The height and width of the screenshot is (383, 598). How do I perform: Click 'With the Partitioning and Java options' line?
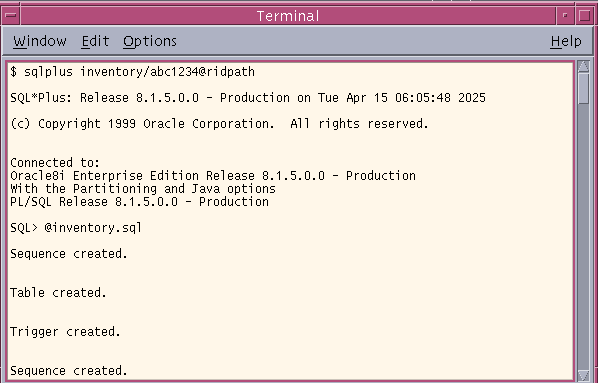143,189
